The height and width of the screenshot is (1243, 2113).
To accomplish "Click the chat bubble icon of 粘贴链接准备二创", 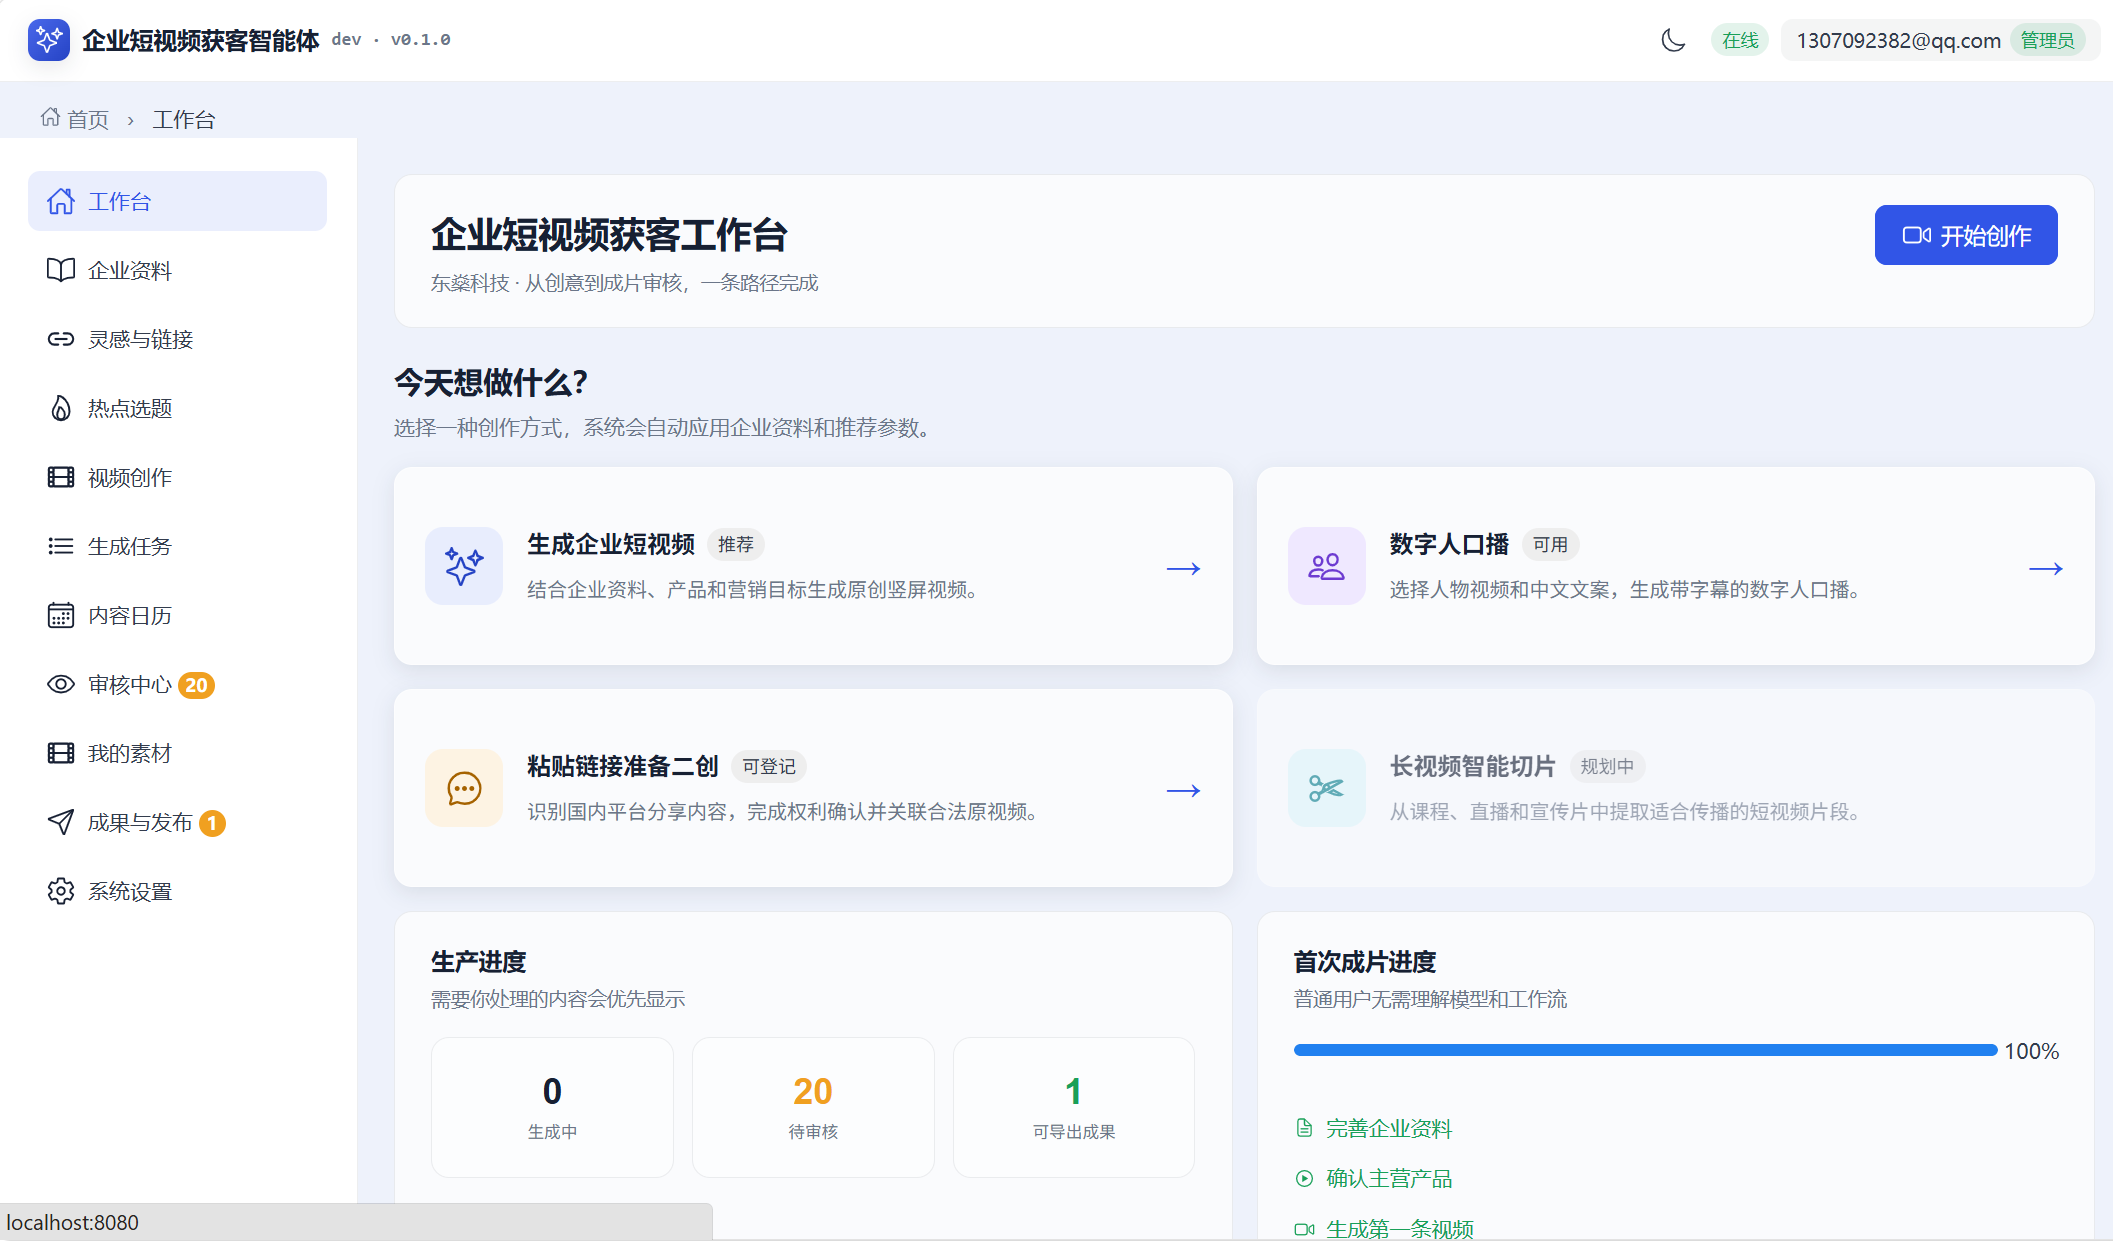I will tap(464, 788).
